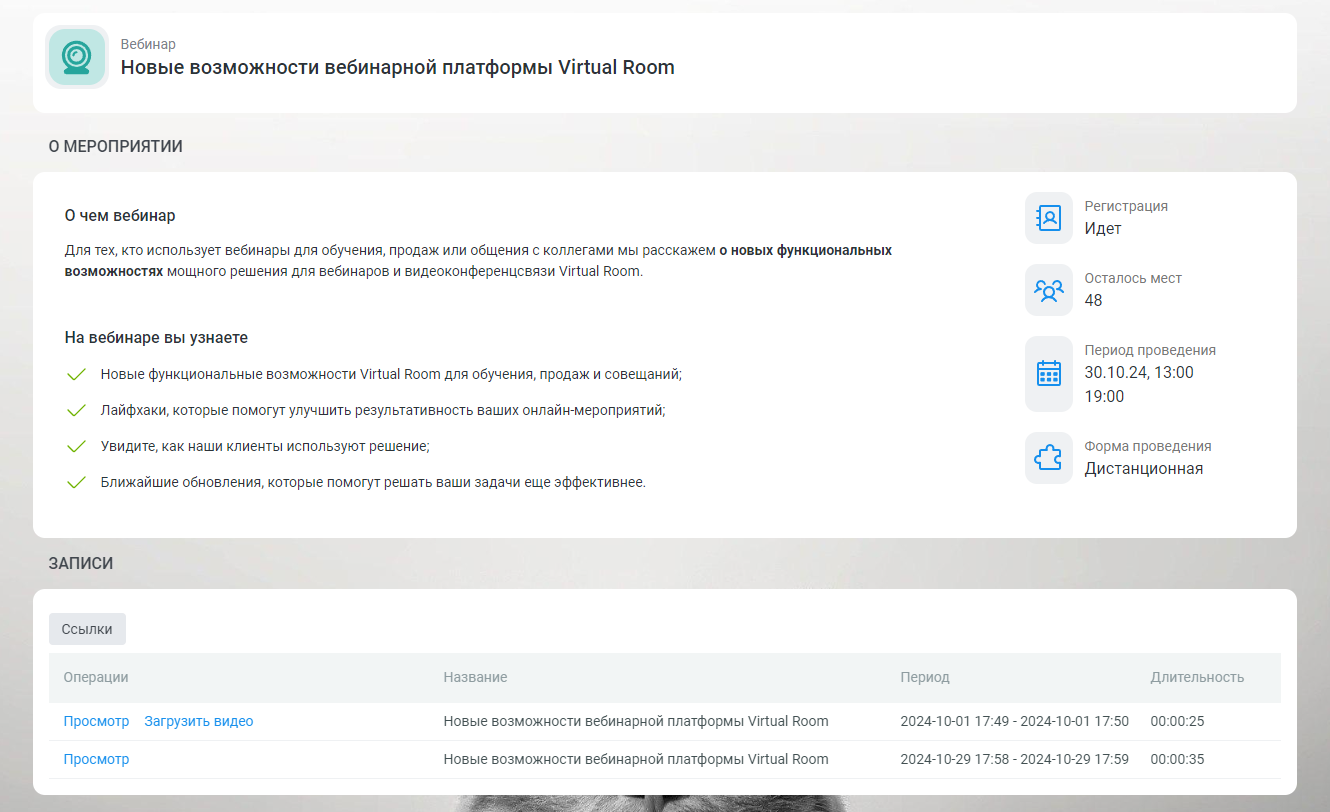
Task: Click the Осталось мест people icon
Action: pyautogui.click(x=1048, y=290)
